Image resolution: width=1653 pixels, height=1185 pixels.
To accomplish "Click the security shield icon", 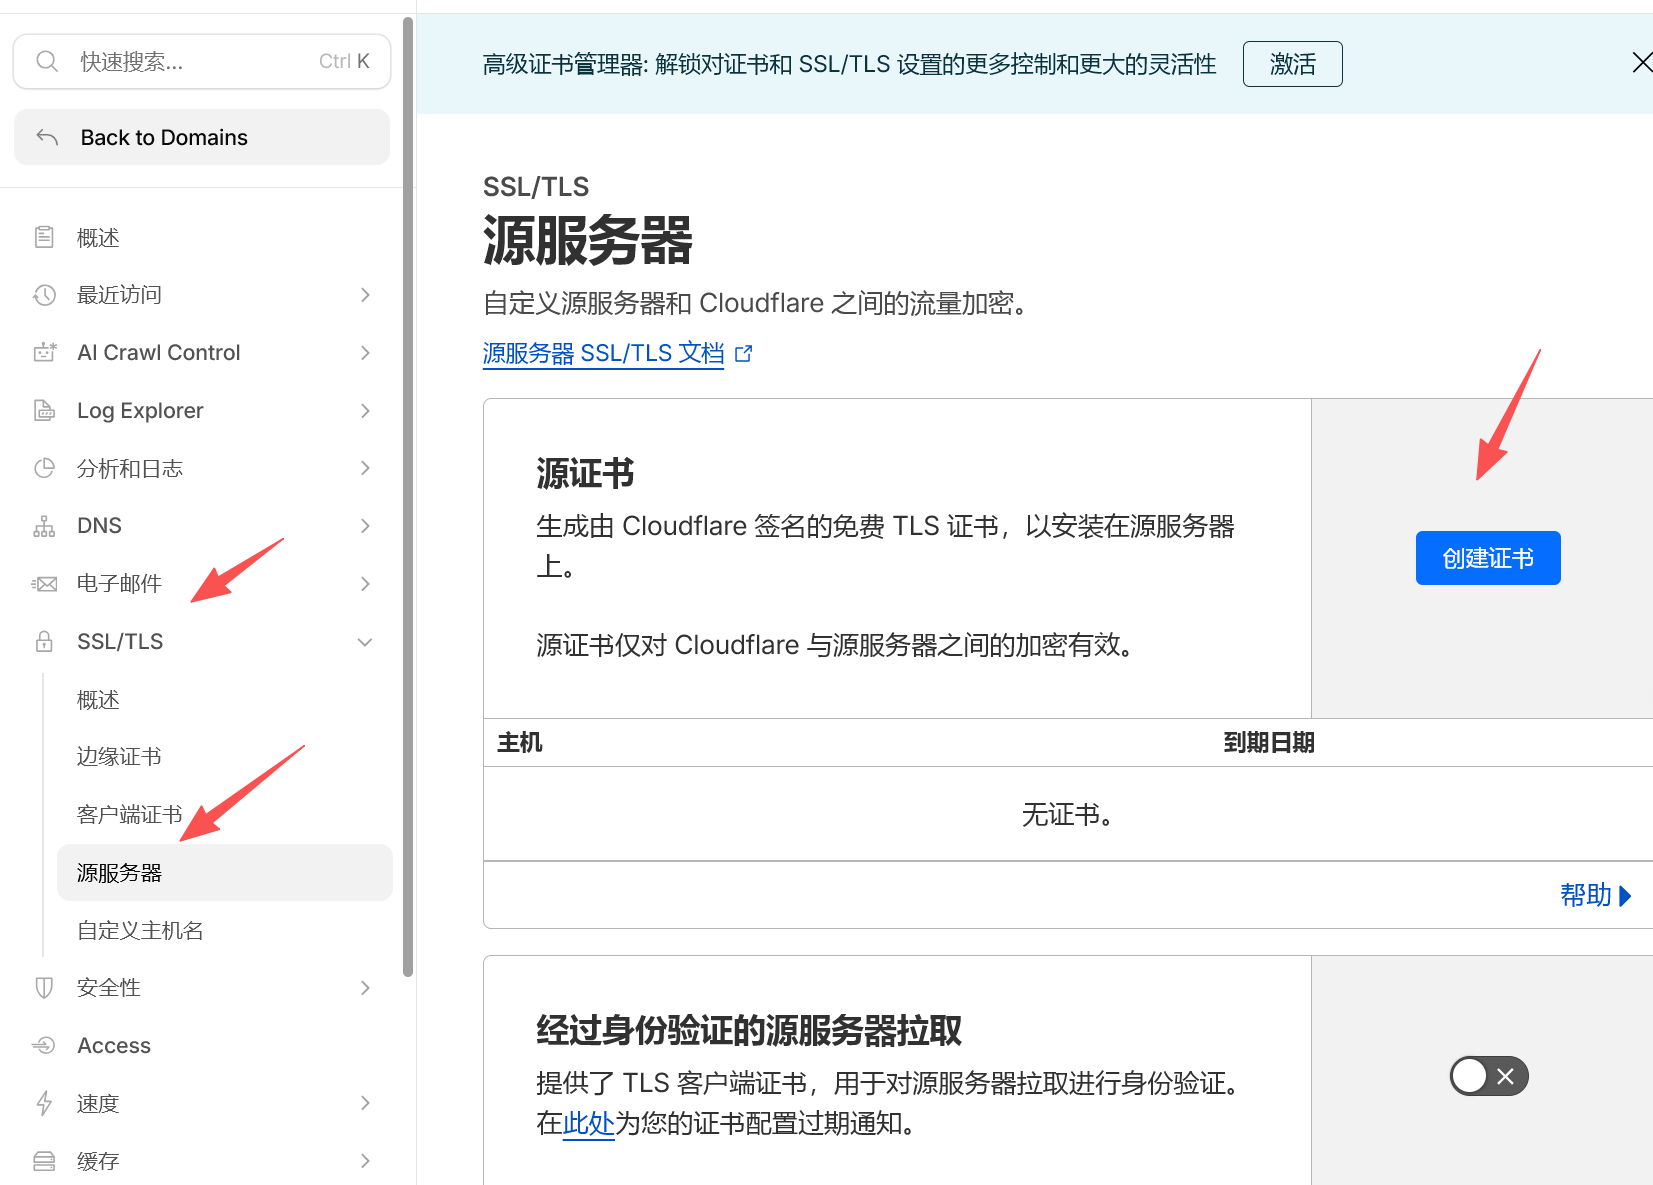I will [x=44, y=988].
